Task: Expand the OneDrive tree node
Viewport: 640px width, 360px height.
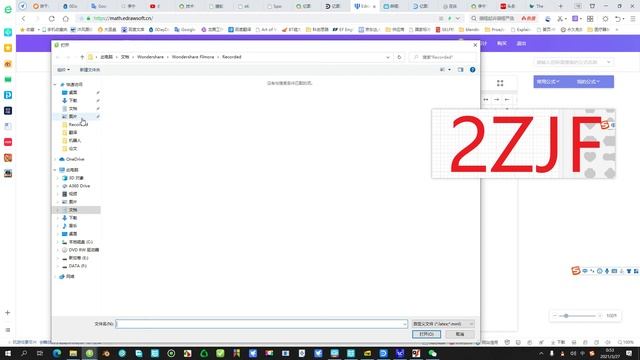Action: [x=55, y=159]
